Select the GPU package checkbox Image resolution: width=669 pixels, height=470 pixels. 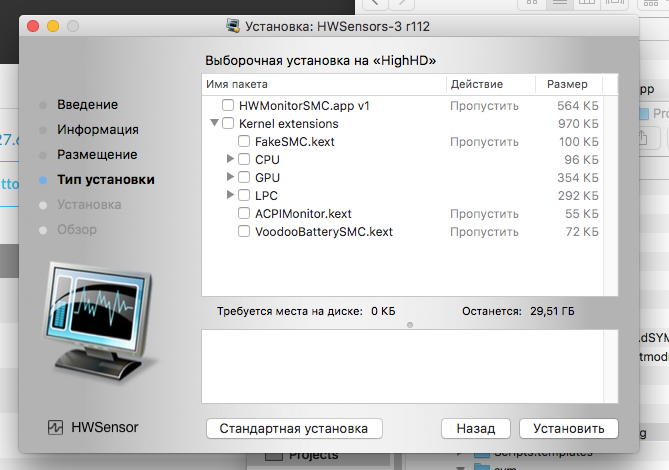click(x=244, y=177)
